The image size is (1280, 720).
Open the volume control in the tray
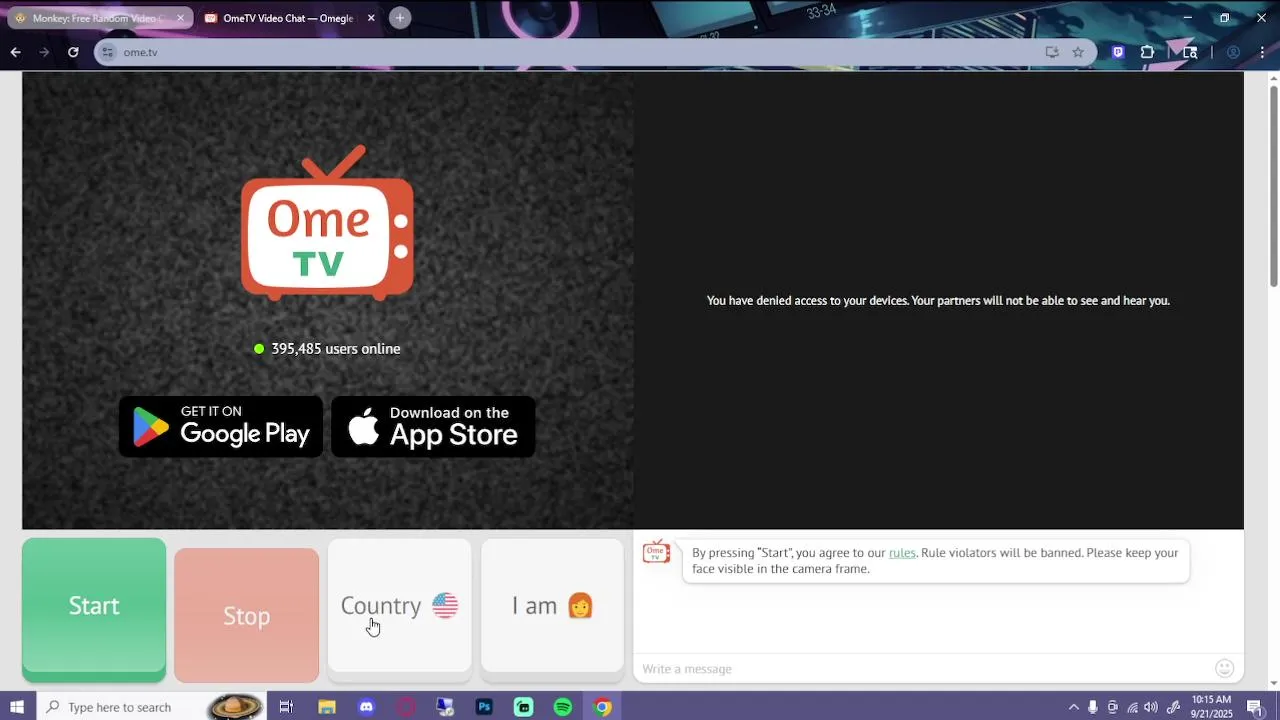[1151, 707]
